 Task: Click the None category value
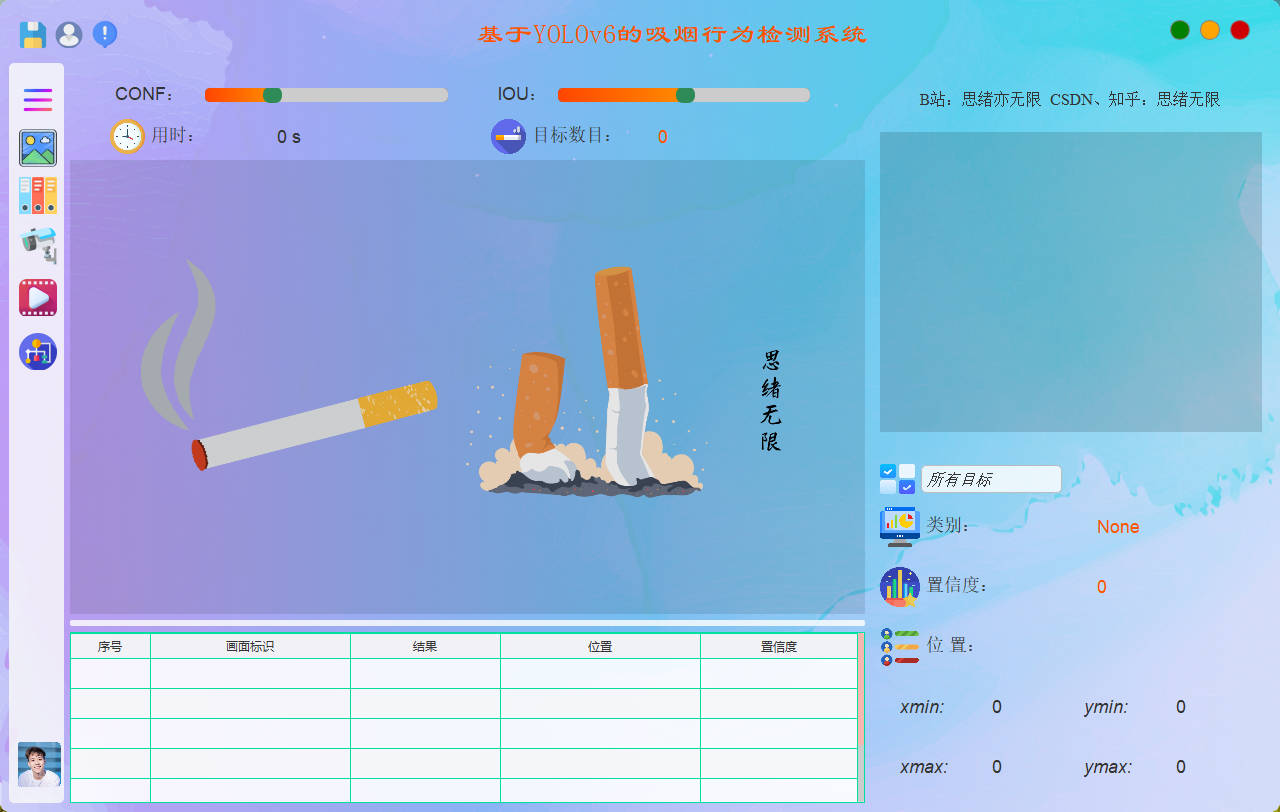click(x=1118, y=527)
